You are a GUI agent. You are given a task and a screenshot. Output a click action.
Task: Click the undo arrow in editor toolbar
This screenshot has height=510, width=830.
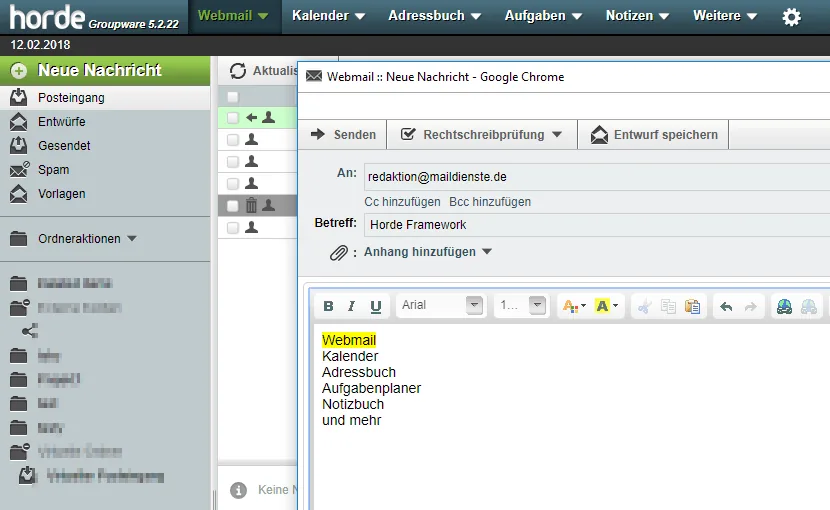tap(726, 306)
